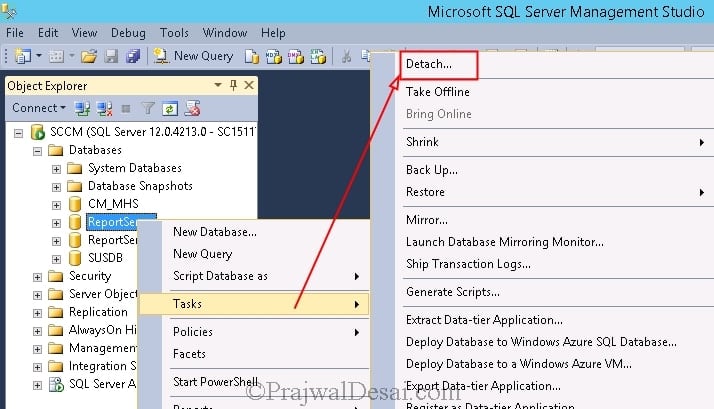Click the Refresh icon in Object Explorer
This screenshot has height=409, width=714.
pyautogui.click(x=170, y=108)
